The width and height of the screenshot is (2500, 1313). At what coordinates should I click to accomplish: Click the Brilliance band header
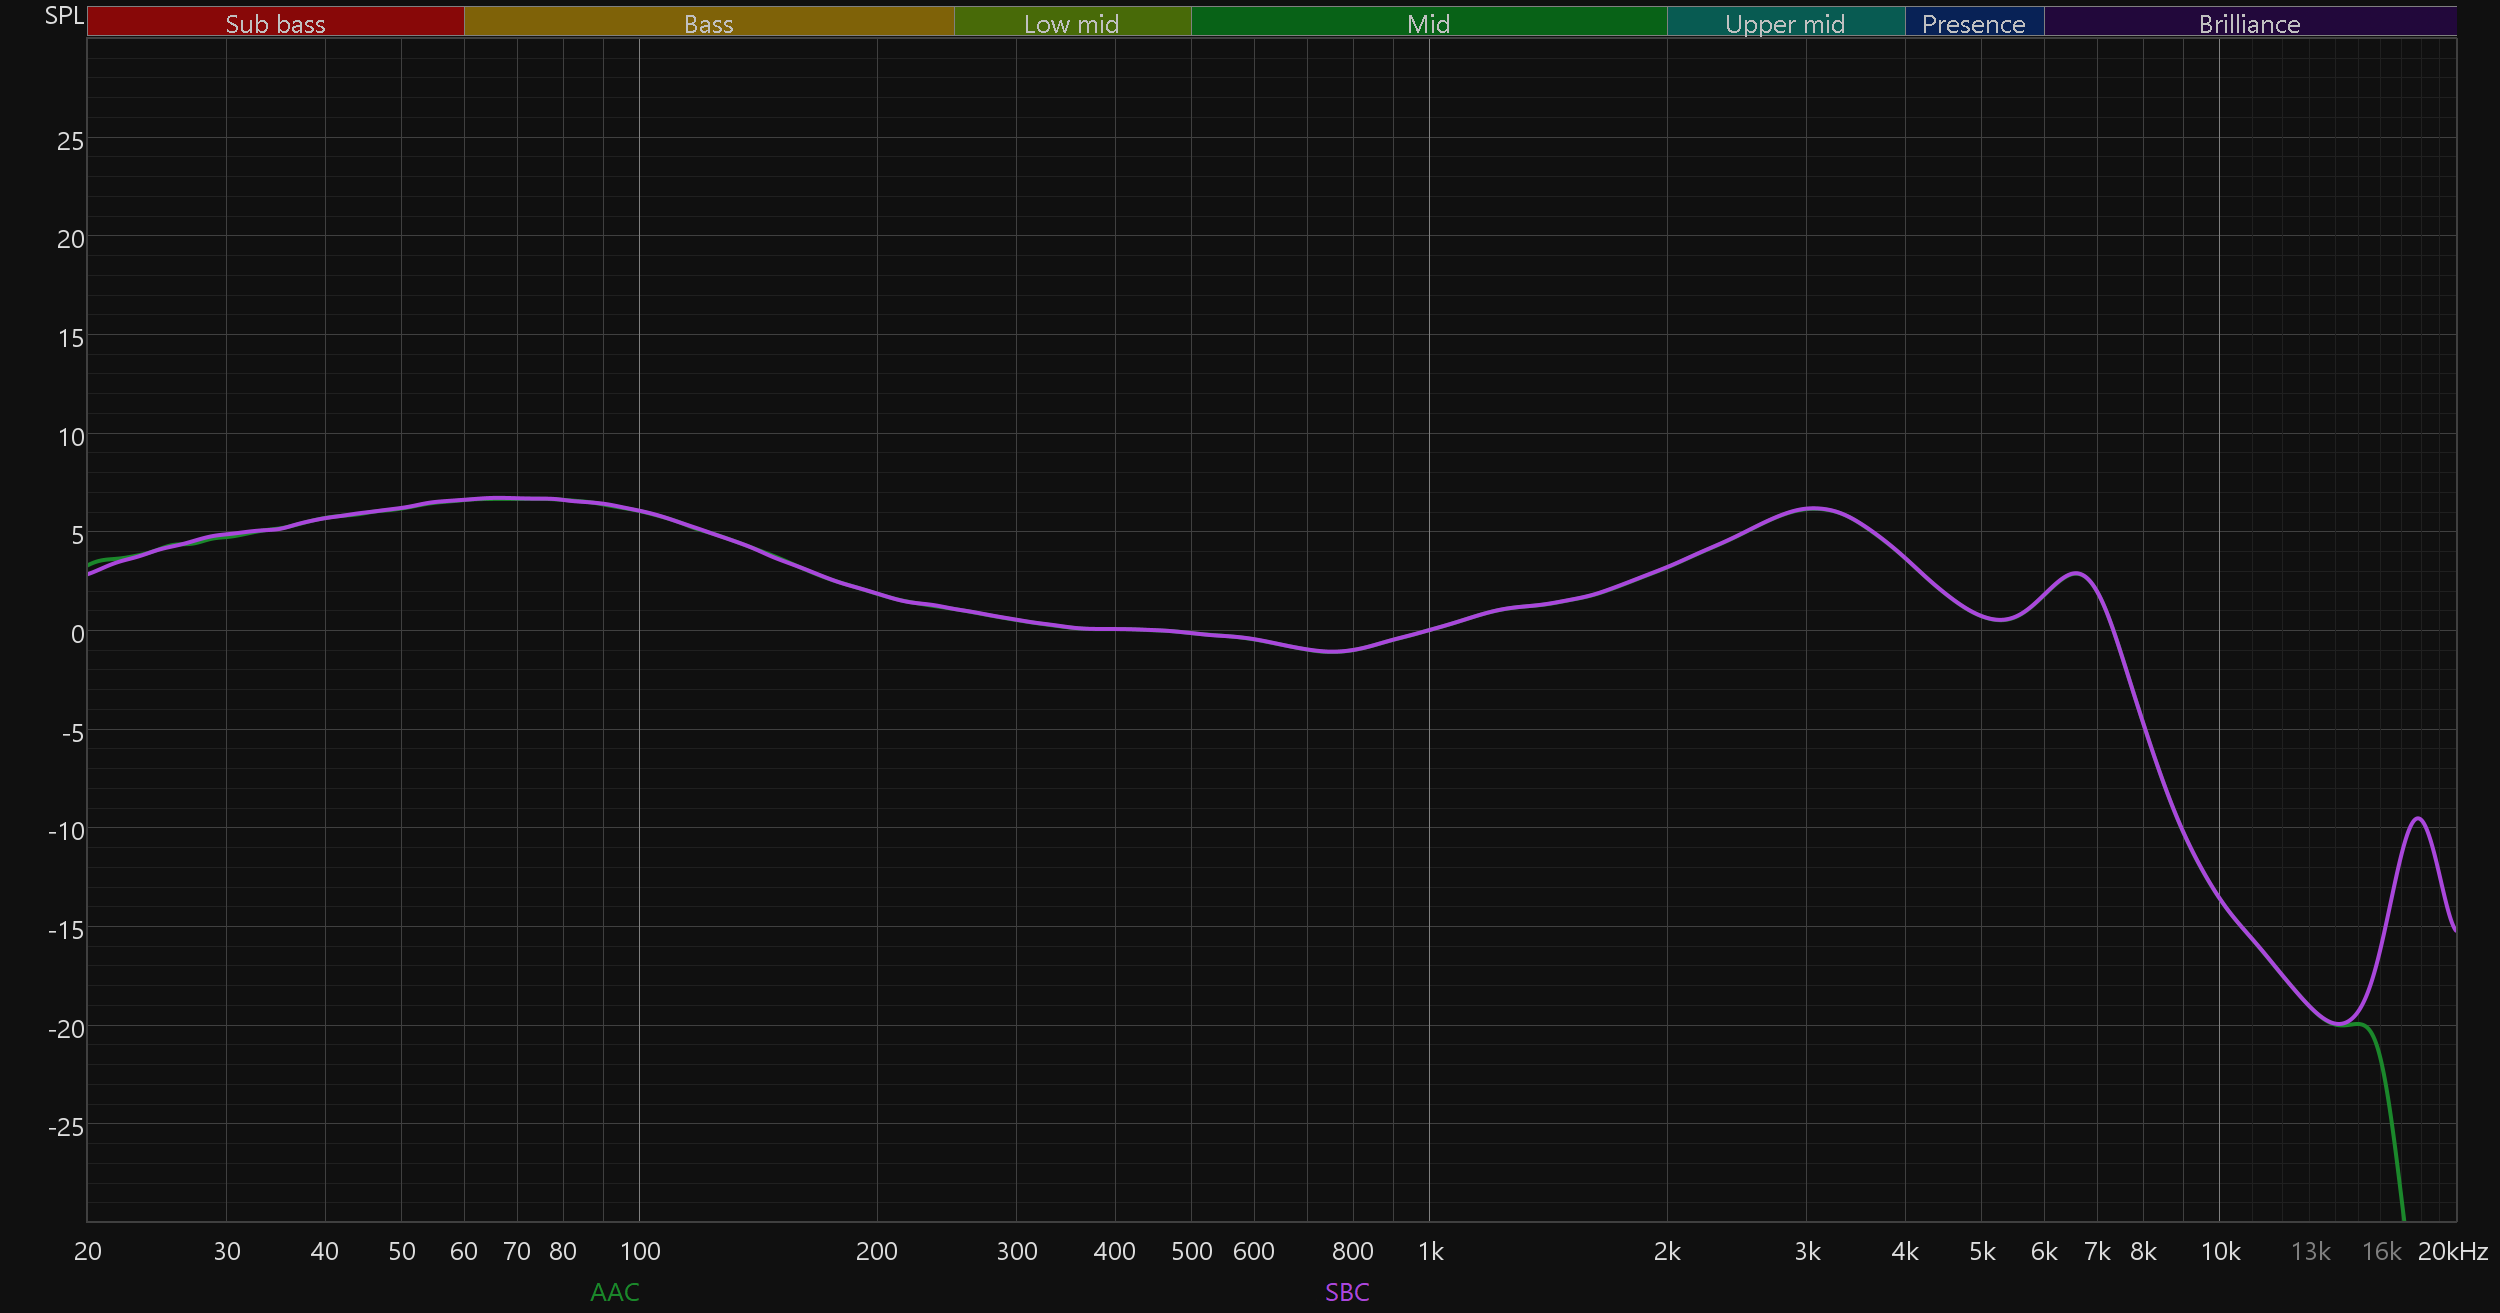(2249, 23)
